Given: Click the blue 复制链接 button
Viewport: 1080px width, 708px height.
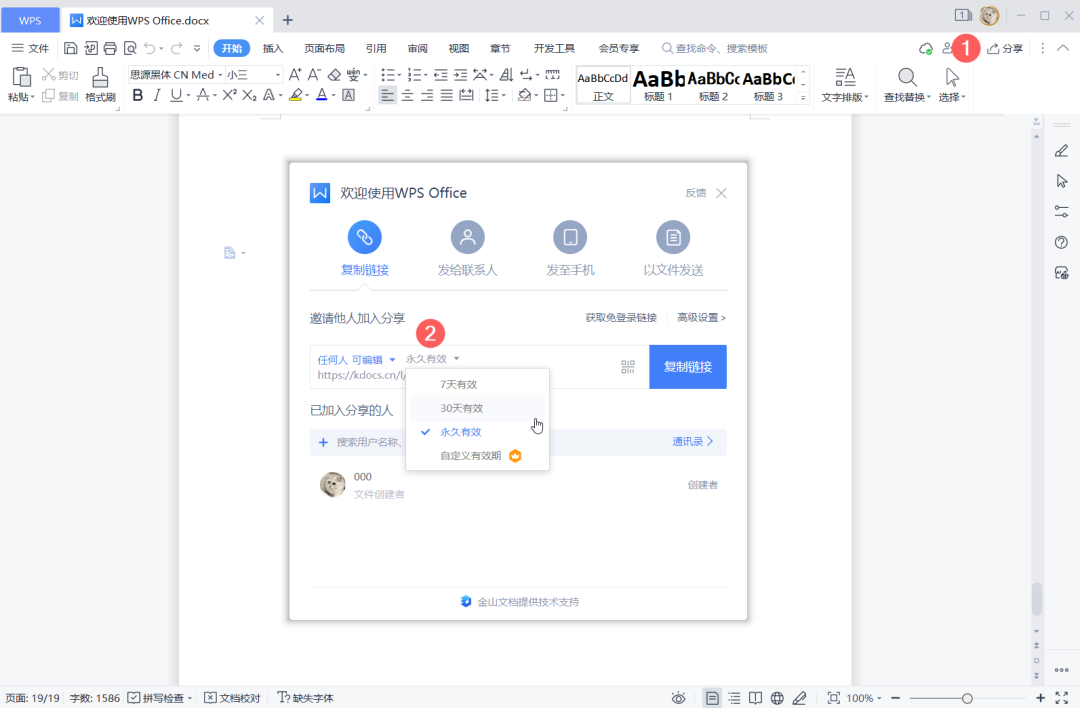Looking at the screenshot, I should [x=688, y=367].
